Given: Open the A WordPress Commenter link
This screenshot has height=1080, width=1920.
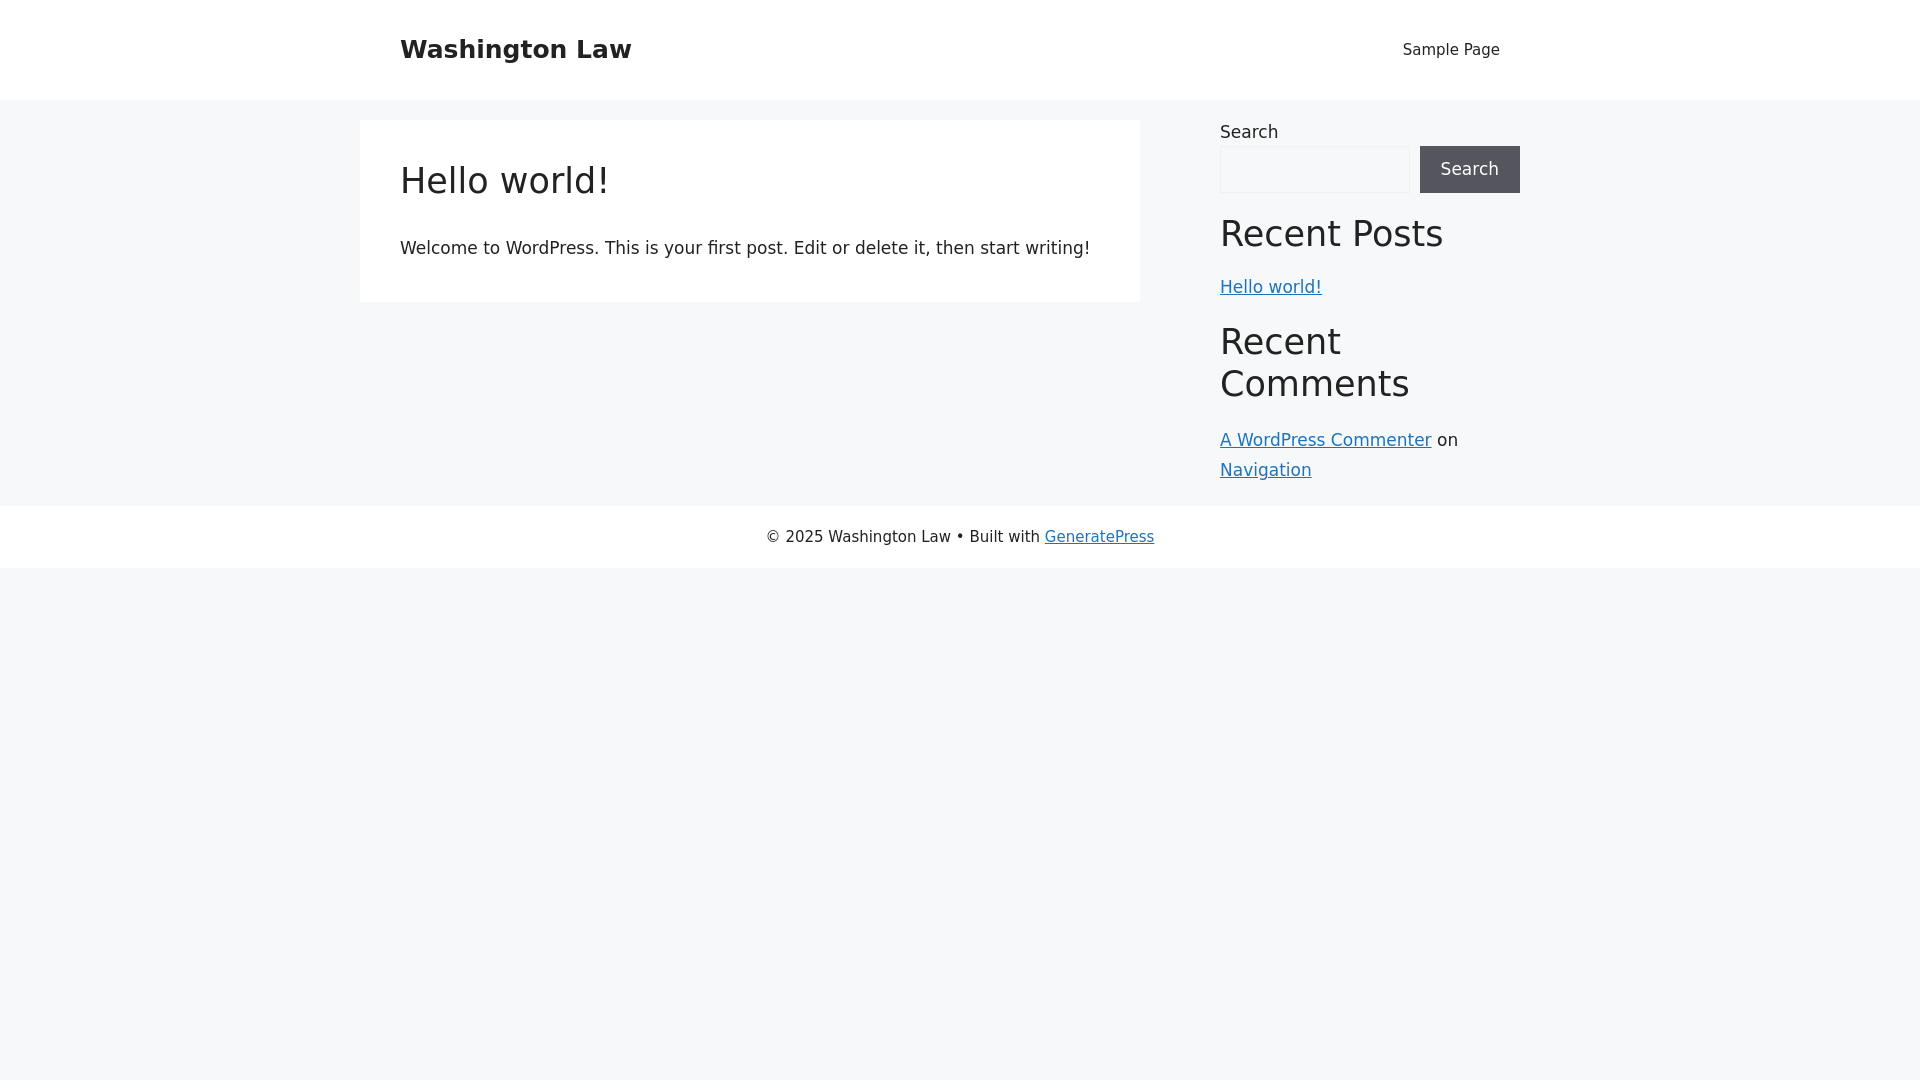Looking at the screenshot, I should tap(1325, 440).
